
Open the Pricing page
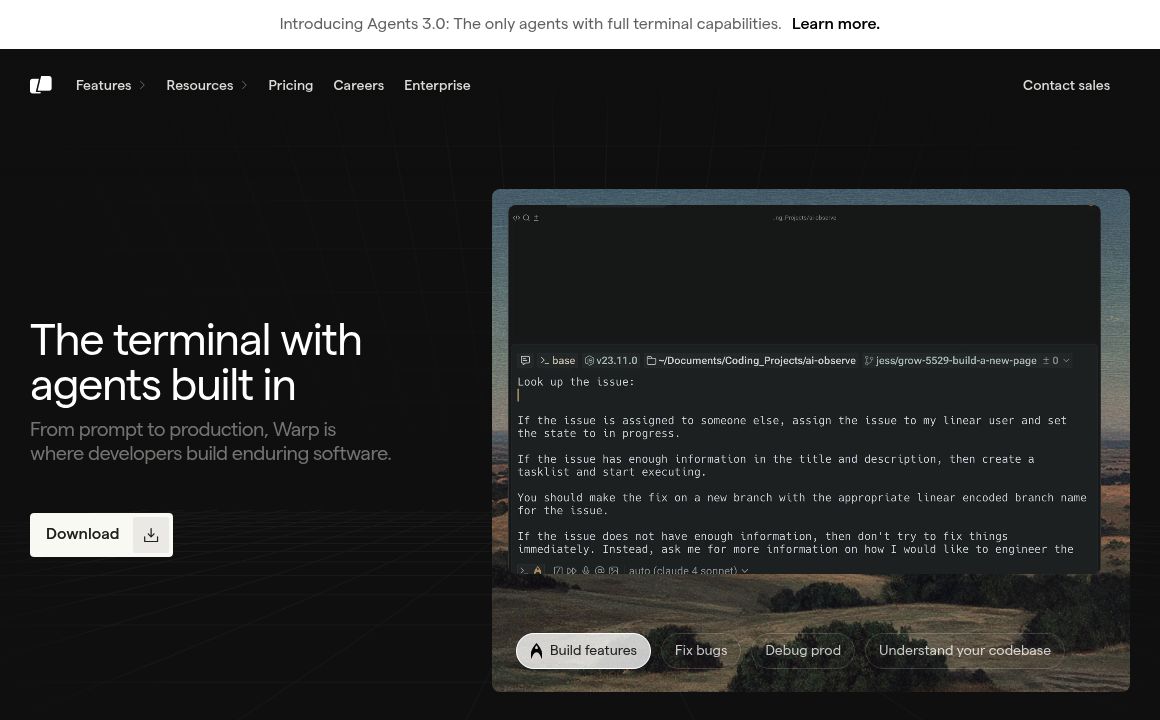click(x=290, y=86)
